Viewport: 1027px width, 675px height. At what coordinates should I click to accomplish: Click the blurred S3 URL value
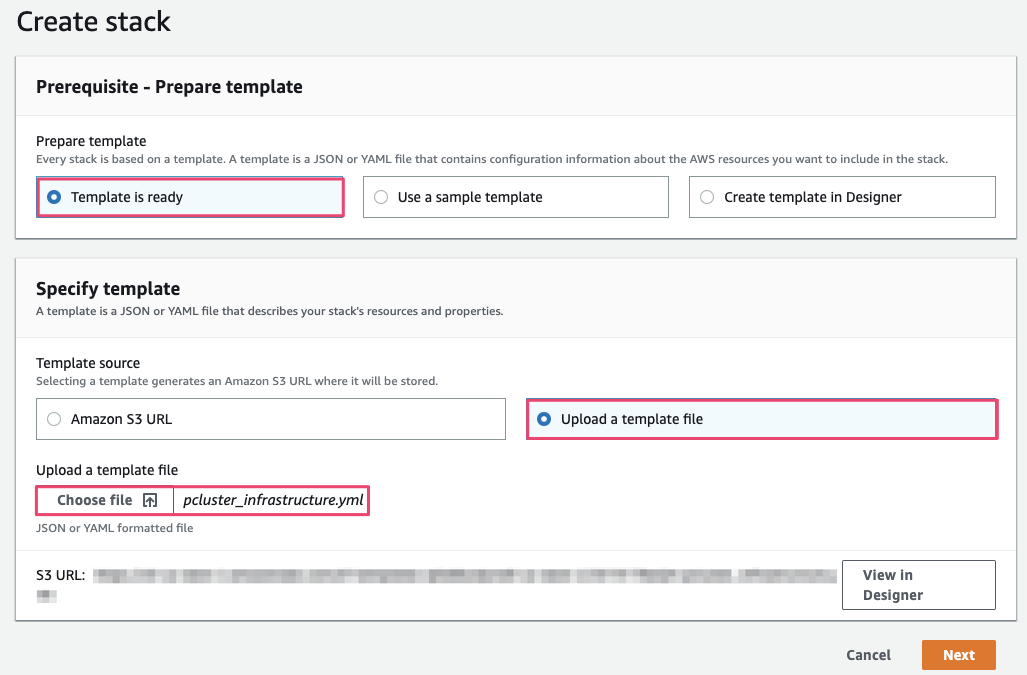[x=464, y=576]
